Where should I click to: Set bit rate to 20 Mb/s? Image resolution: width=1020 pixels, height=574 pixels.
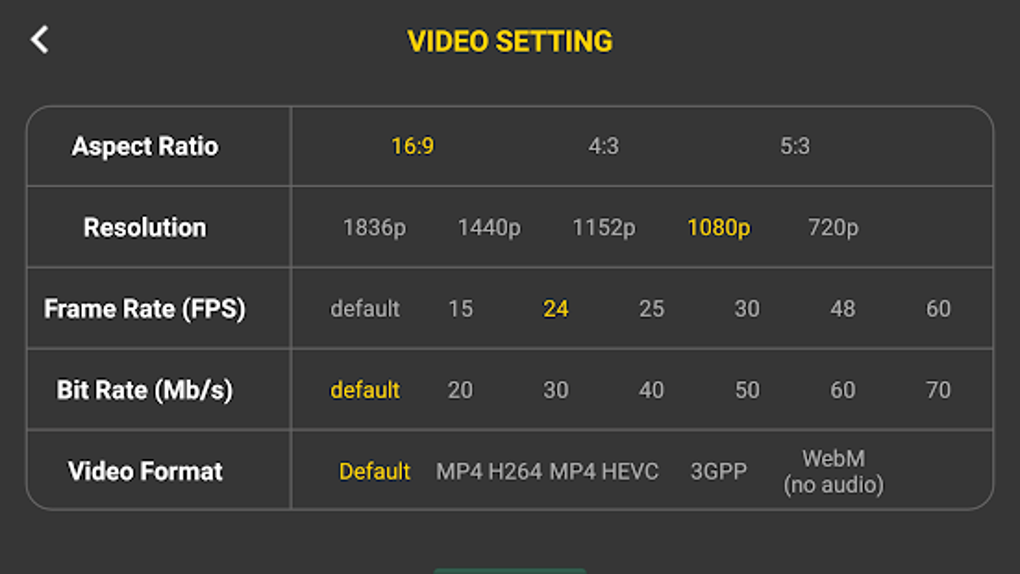pos(461,390)
